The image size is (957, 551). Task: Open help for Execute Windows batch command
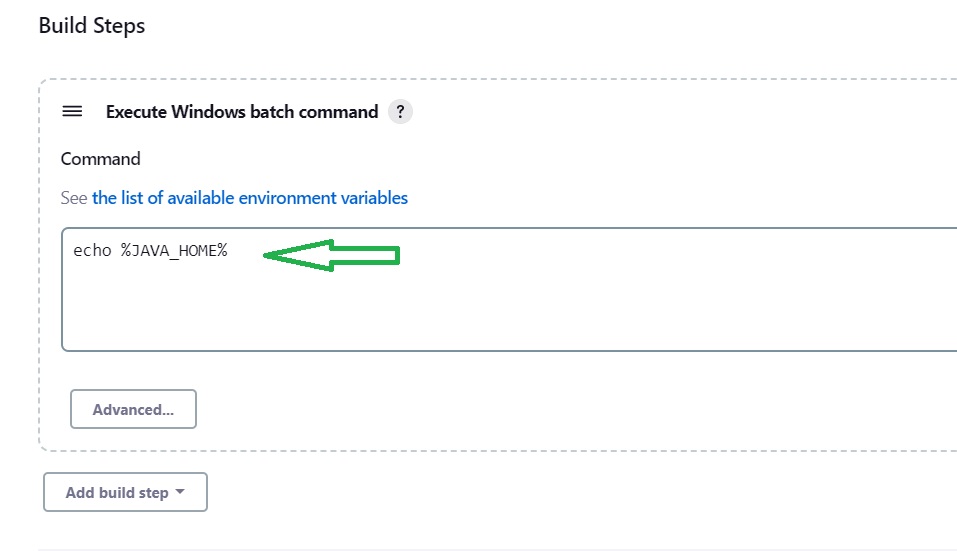click(400, 112)
